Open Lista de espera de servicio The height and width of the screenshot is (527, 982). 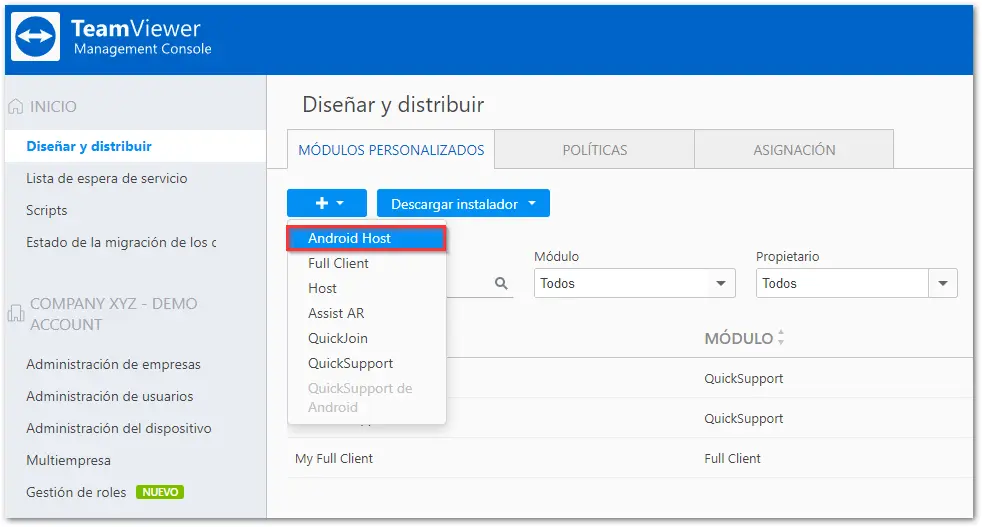point(106,179)
